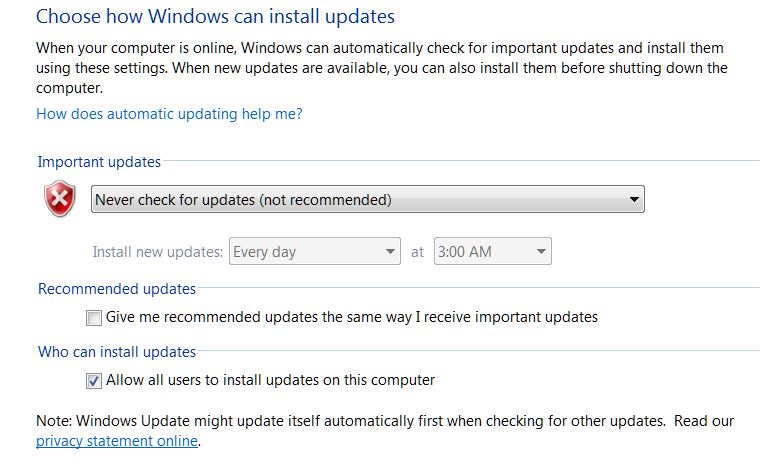This screenshot has height=473, width=774.
Task: Click the Allow all users label text
Action: (x=270, y=380)
